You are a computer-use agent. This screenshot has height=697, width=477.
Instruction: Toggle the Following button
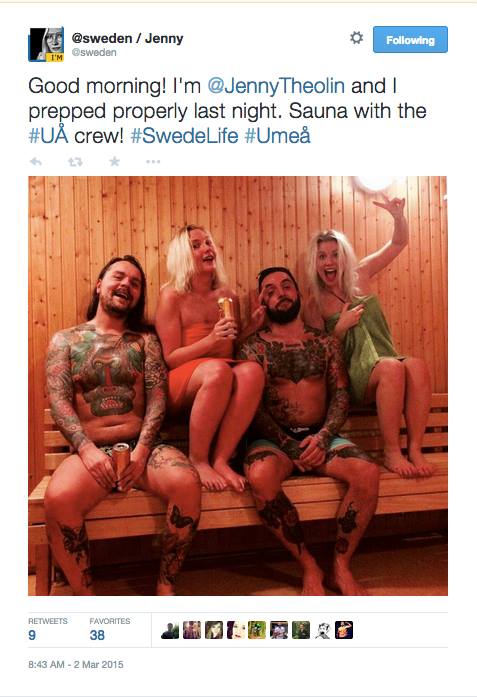[x=410, y=40]
